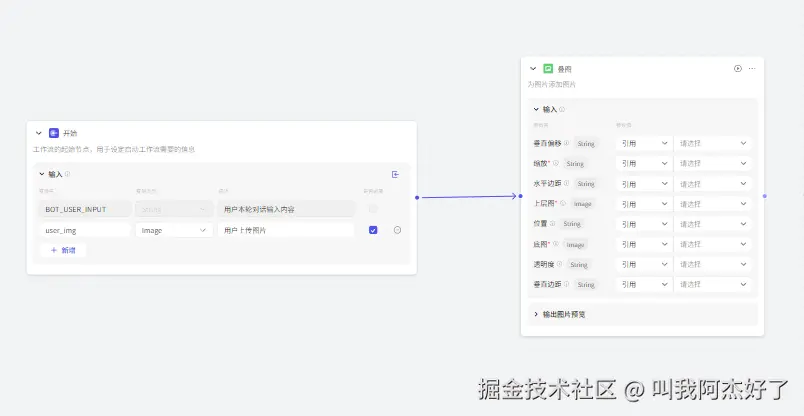This screenshot has height=416, width=804.
Task: Remove the user_img row with minus icon
Action: (x=397, y=230)
